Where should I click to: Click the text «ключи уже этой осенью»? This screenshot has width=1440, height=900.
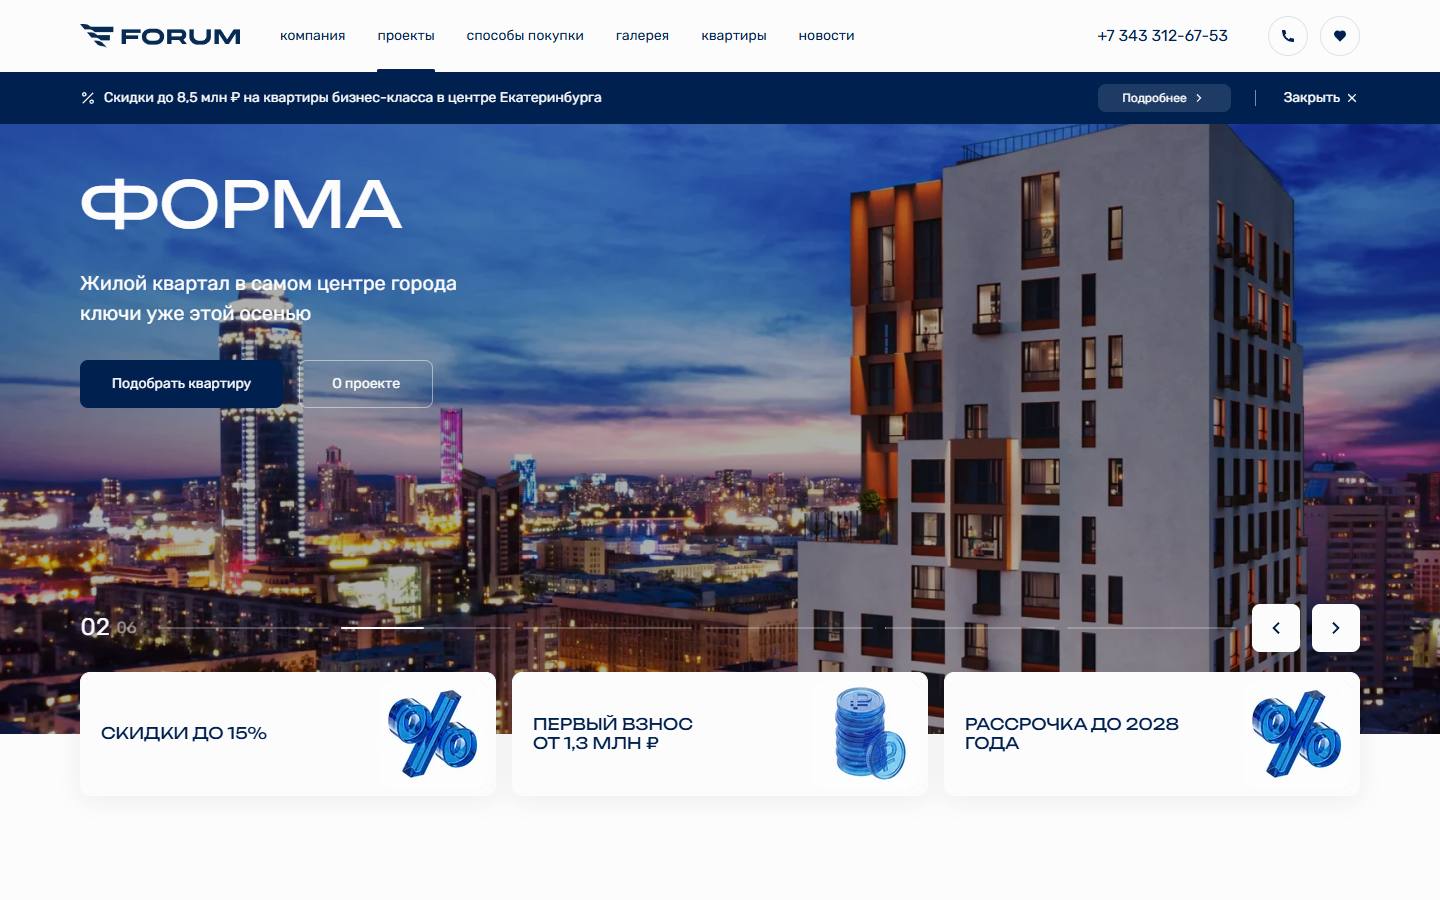coord(195,314)
